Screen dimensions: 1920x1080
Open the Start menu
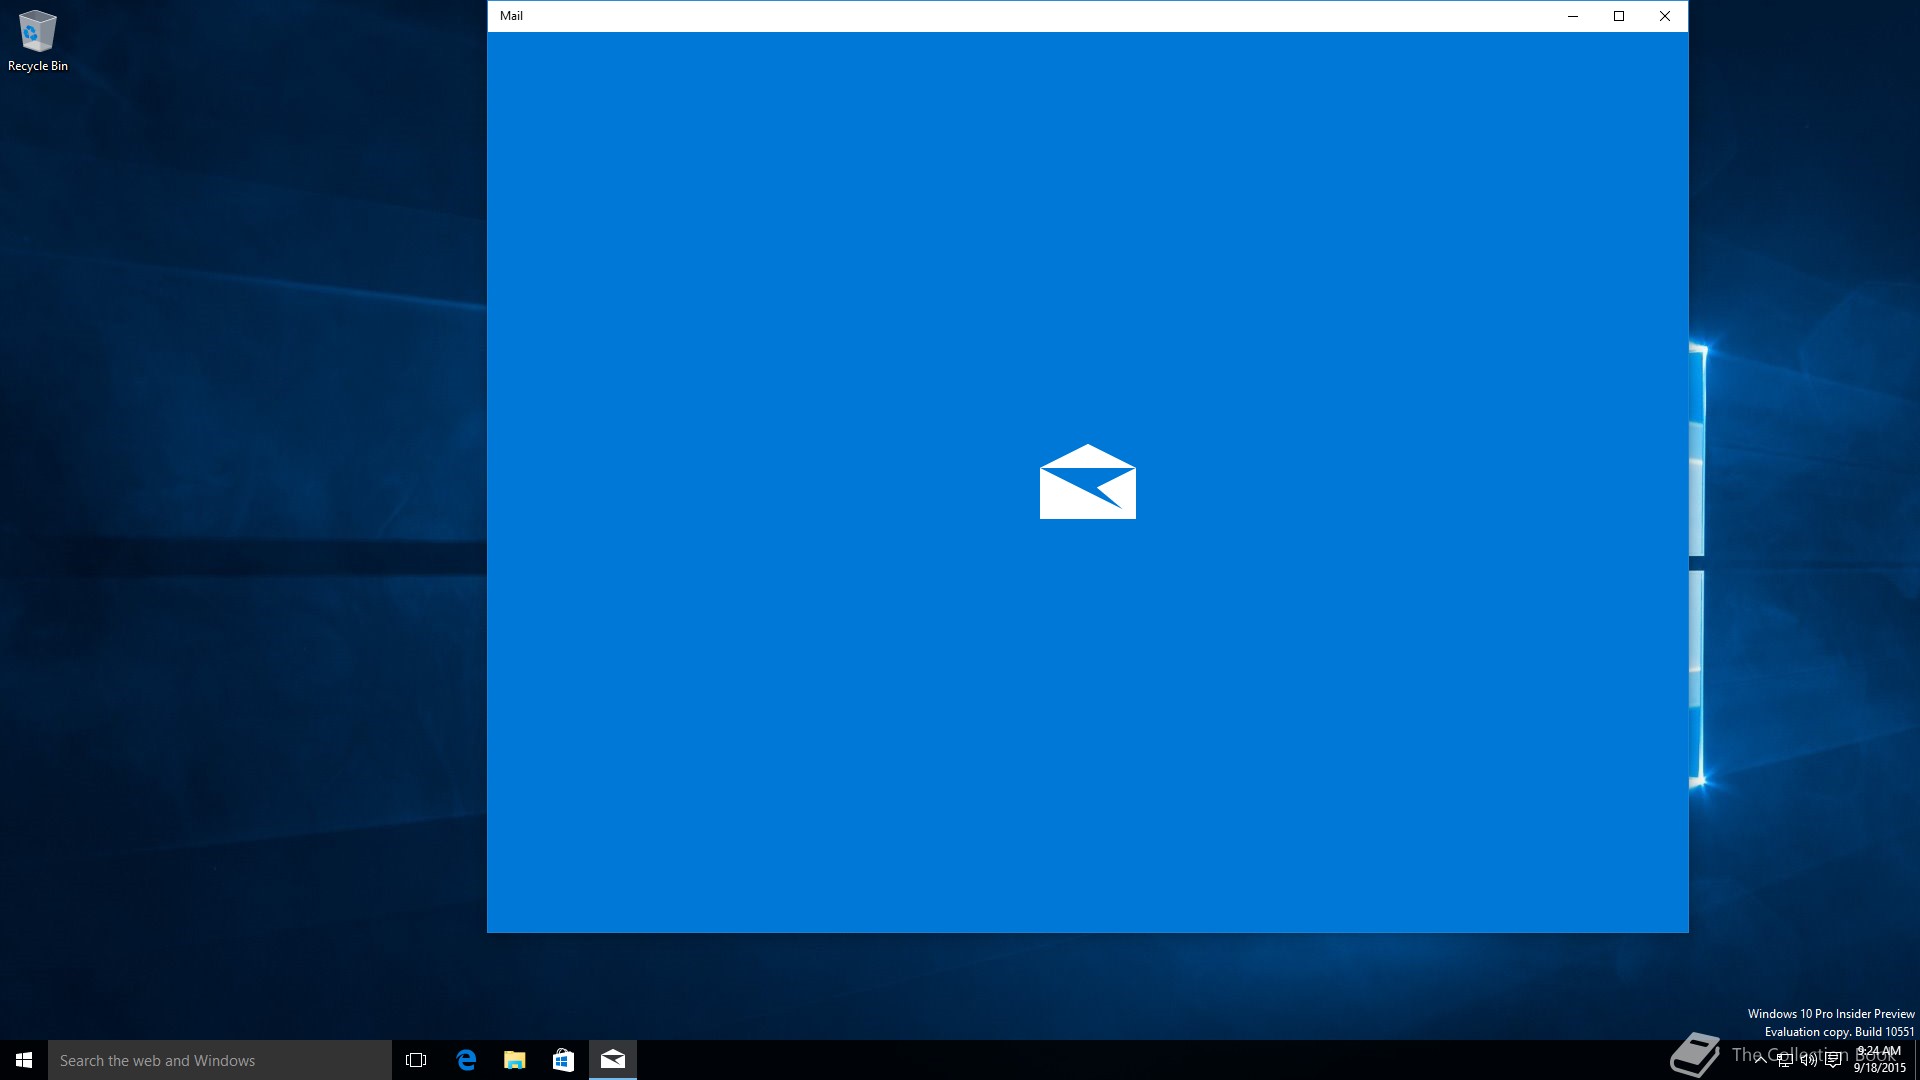tap(24, 1060)
